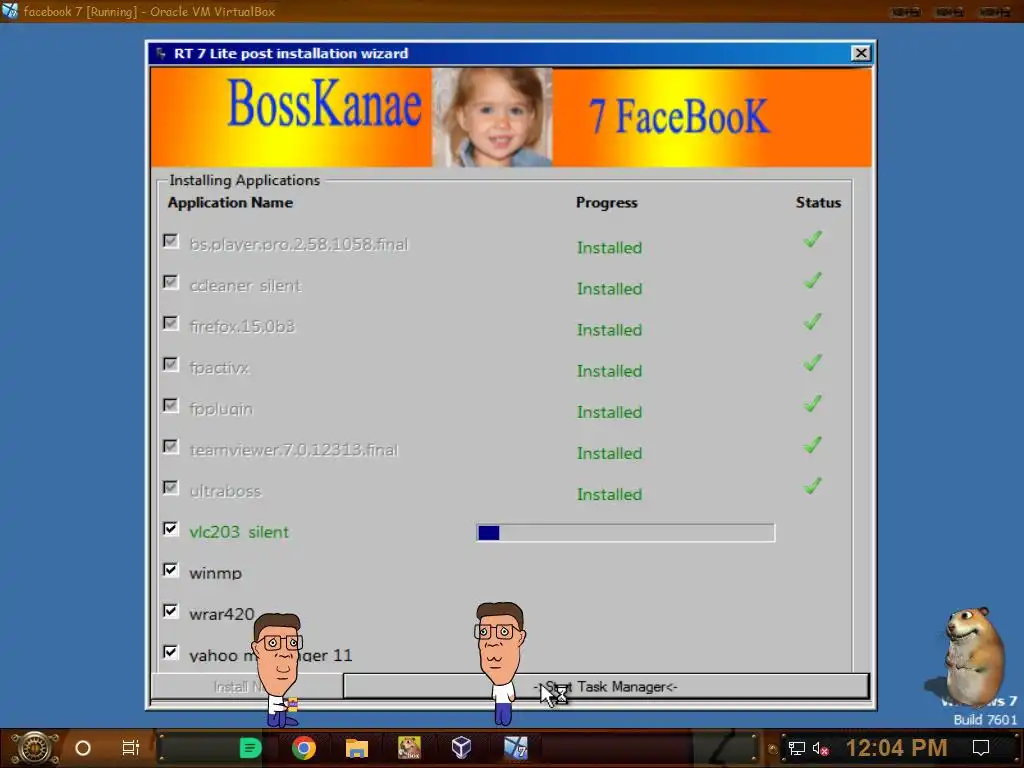The width and height of the screenshot is (1024, 768).
Task: Click the green checkmark for firefox.15.0b3
Action: [x=812, y=322]
